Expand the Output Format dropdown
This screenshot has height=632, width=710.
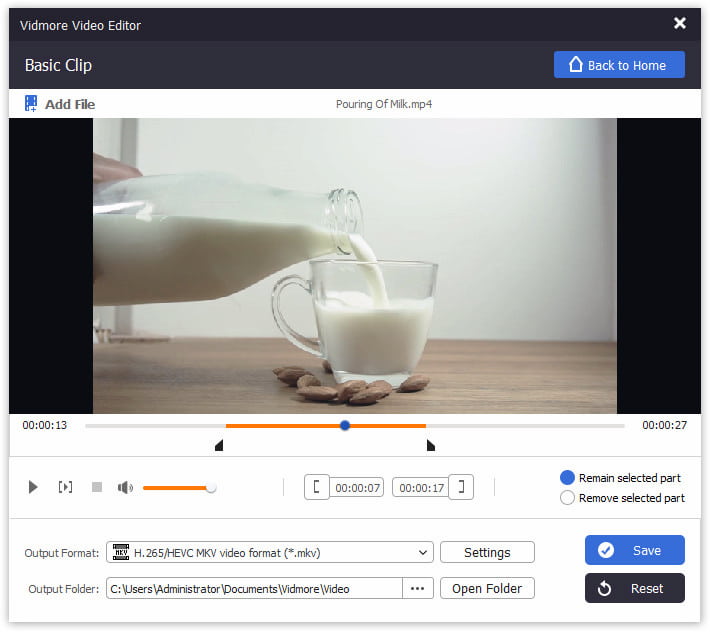423,552
